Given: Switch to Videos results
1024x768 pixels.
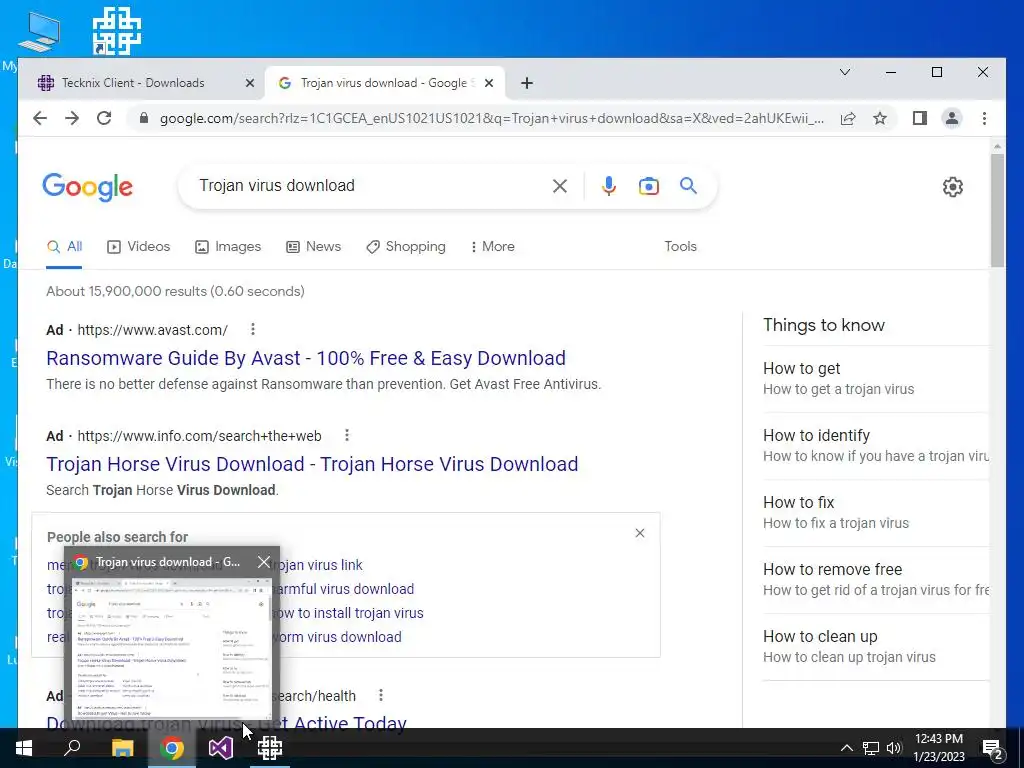Looking at the screenshot, I should click(x=138, y=247).
